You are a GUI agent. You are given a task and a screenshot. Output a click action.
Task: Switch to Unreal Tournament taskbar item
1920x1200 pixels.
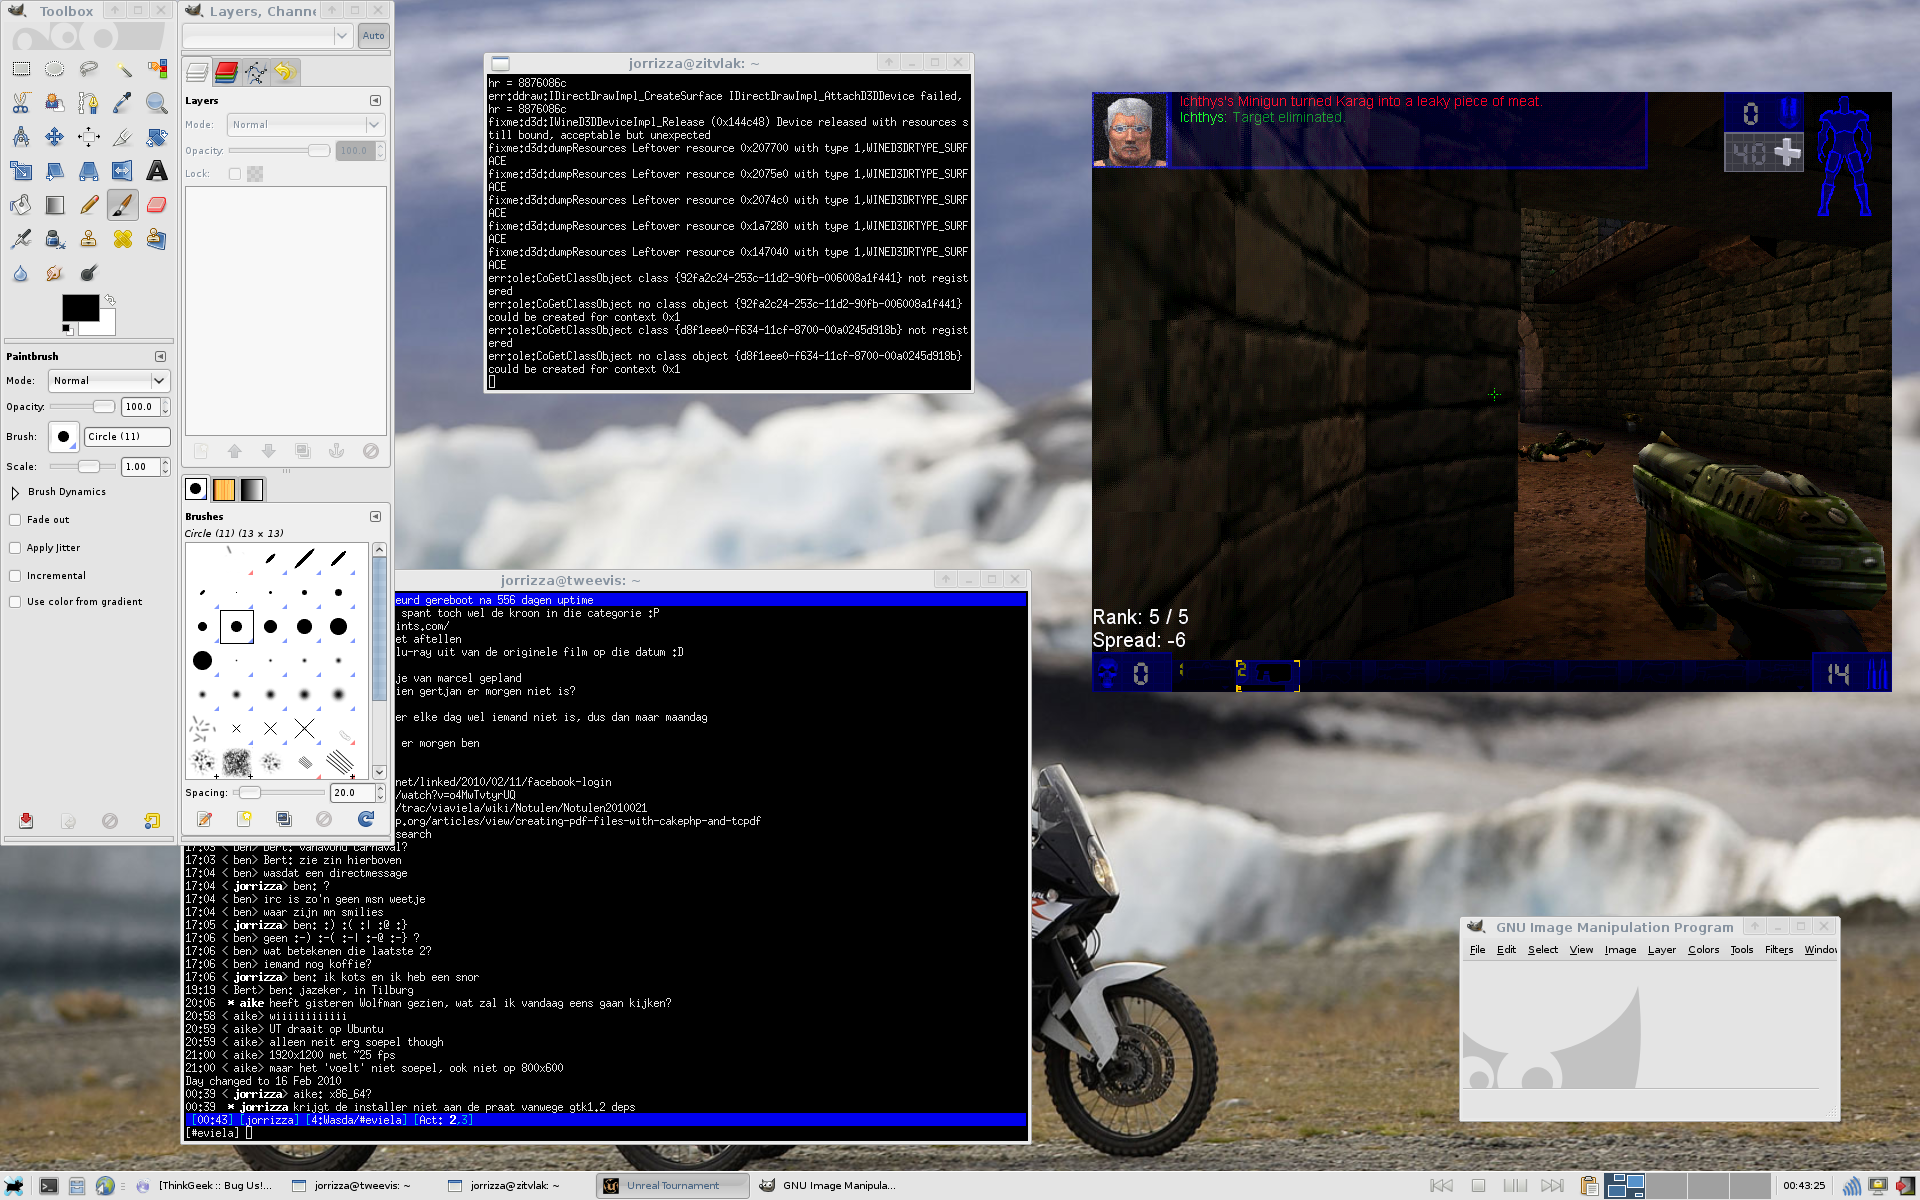click(673, 1186)
